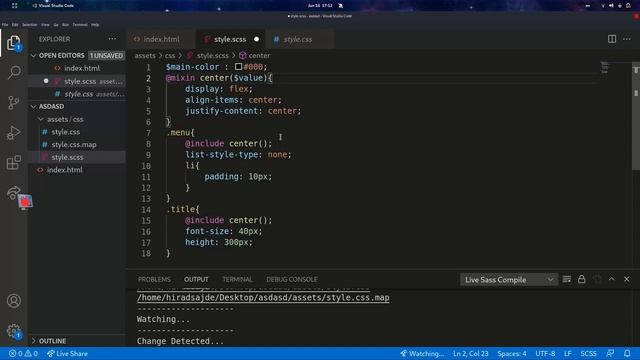Switch to the style.css editor tab

300,39
